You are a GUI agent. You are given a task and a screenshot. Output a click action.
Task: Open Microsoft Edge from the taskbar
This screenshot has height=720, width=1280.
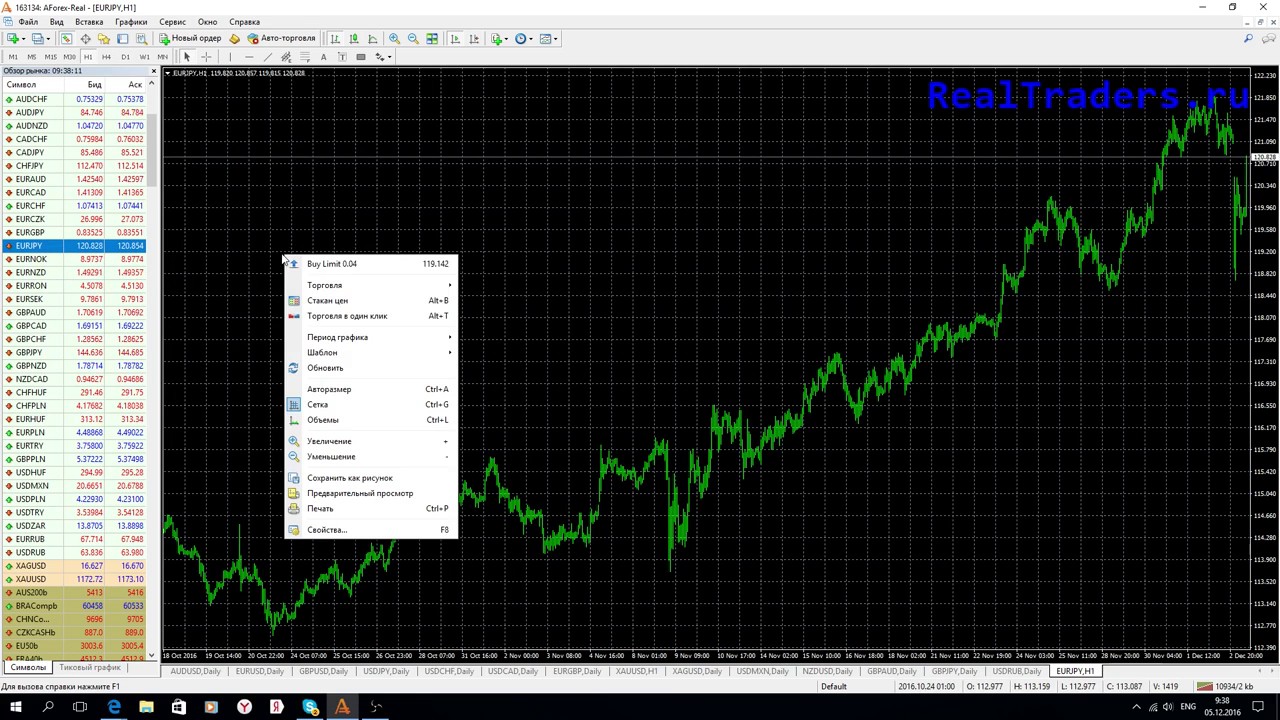coord(113,707)
